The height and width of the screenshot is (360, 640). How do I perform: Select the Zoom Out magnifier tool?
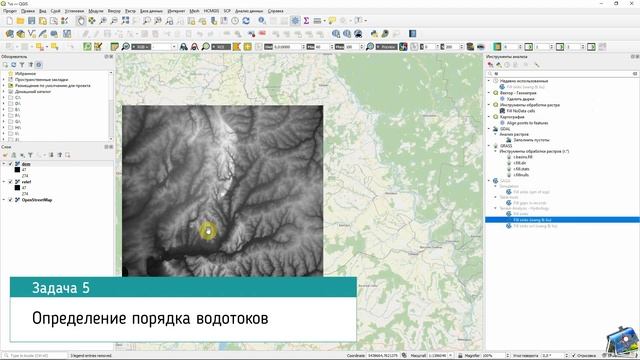(x=114, y=21)
